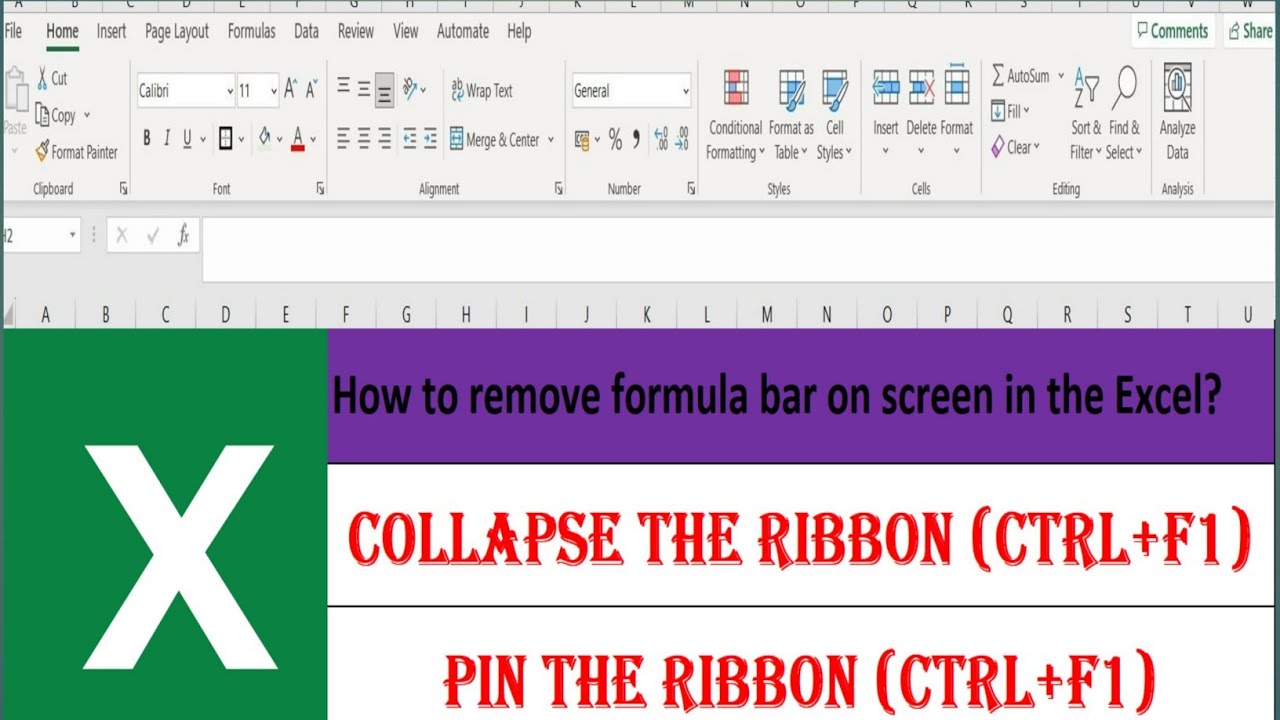Toggle Wrap Text
The width and height of the screenshot is (1280, 720).
pyautogui.click(x=481, y=90)
